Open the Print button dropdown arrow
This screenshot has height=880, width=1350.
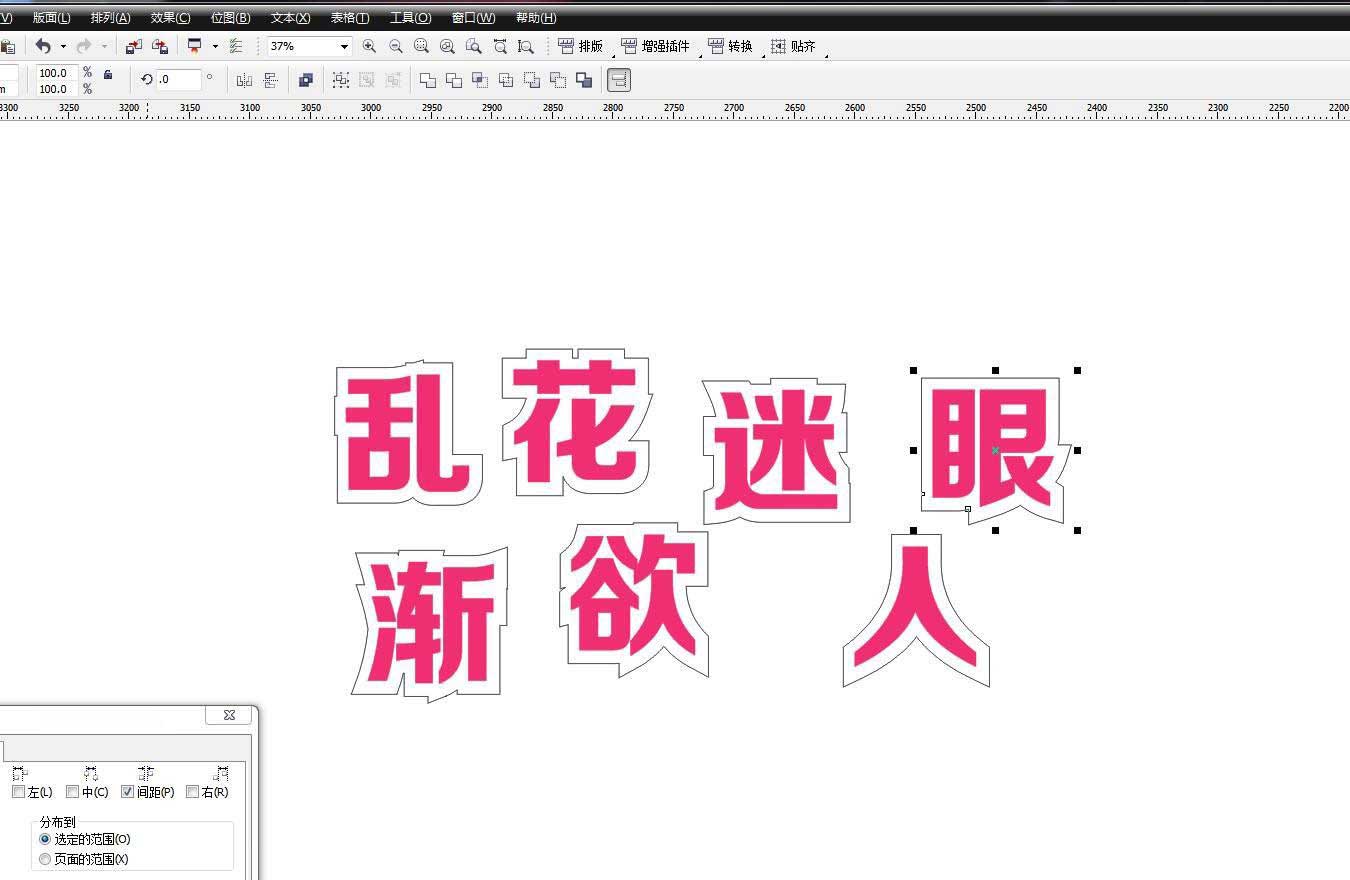(x=214, y=46)
